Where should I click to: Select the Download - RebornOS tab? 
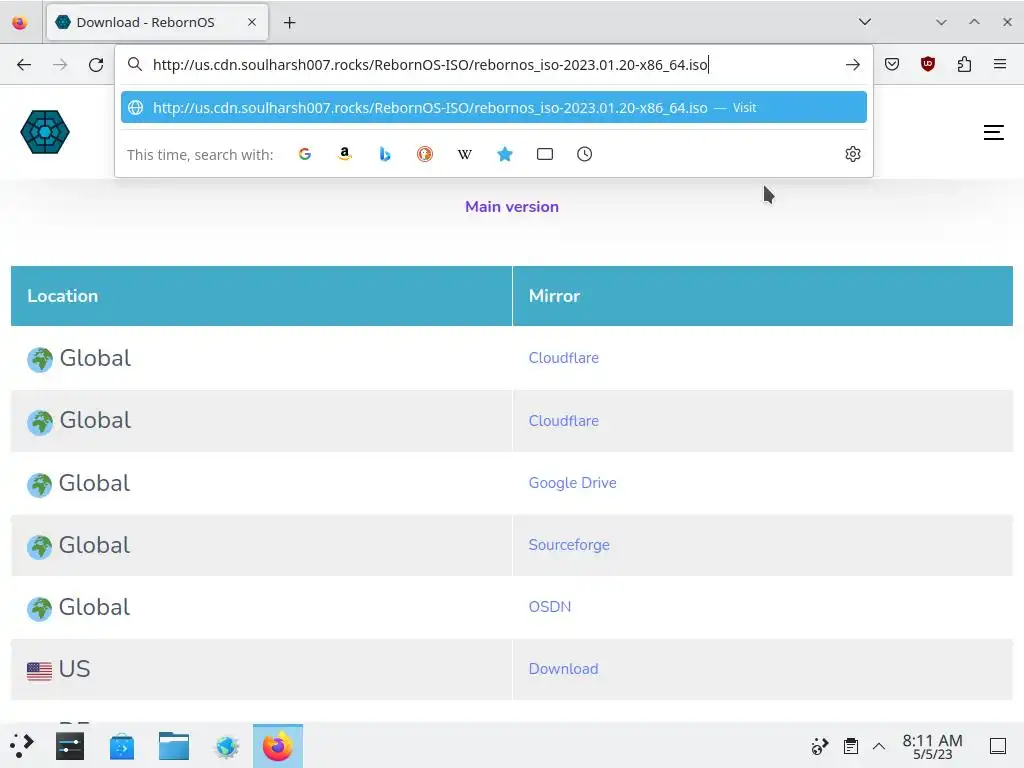157,22
